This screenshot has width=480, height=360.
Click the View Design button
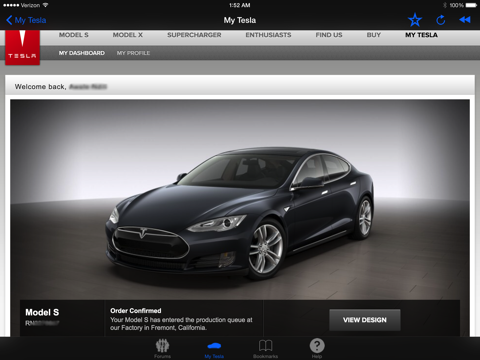click(365, 320)
